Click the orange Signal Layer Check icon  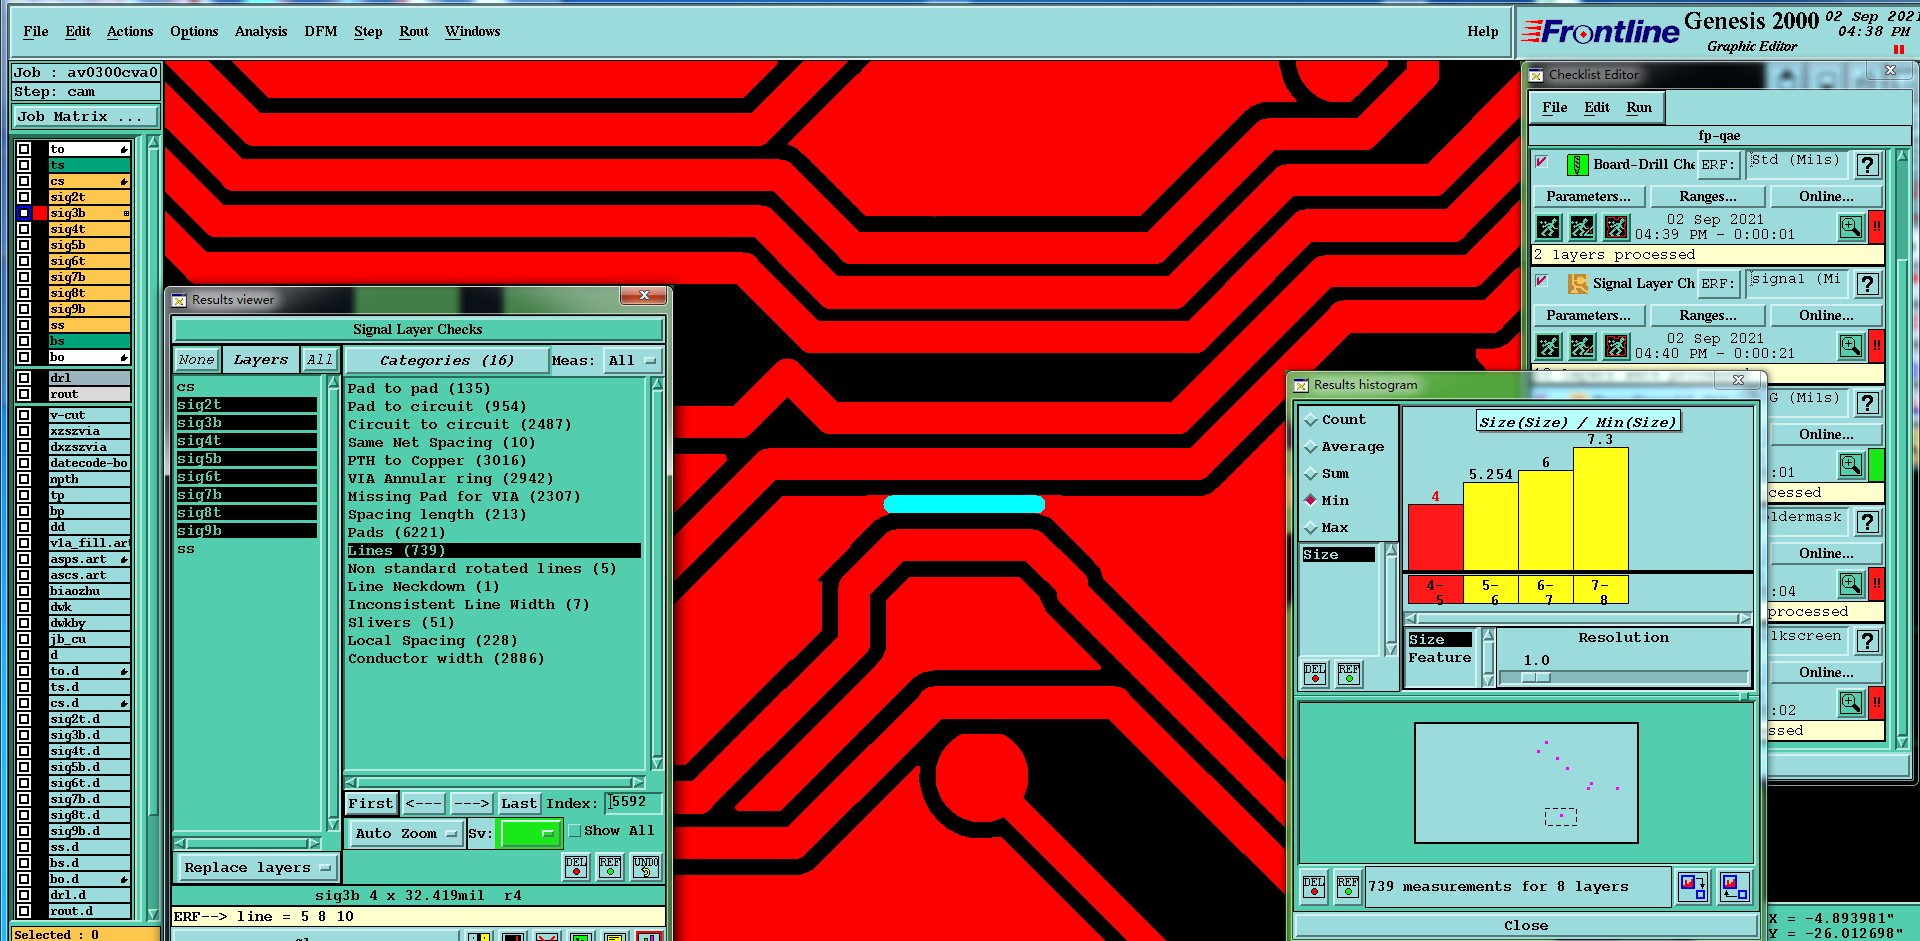1577,284
